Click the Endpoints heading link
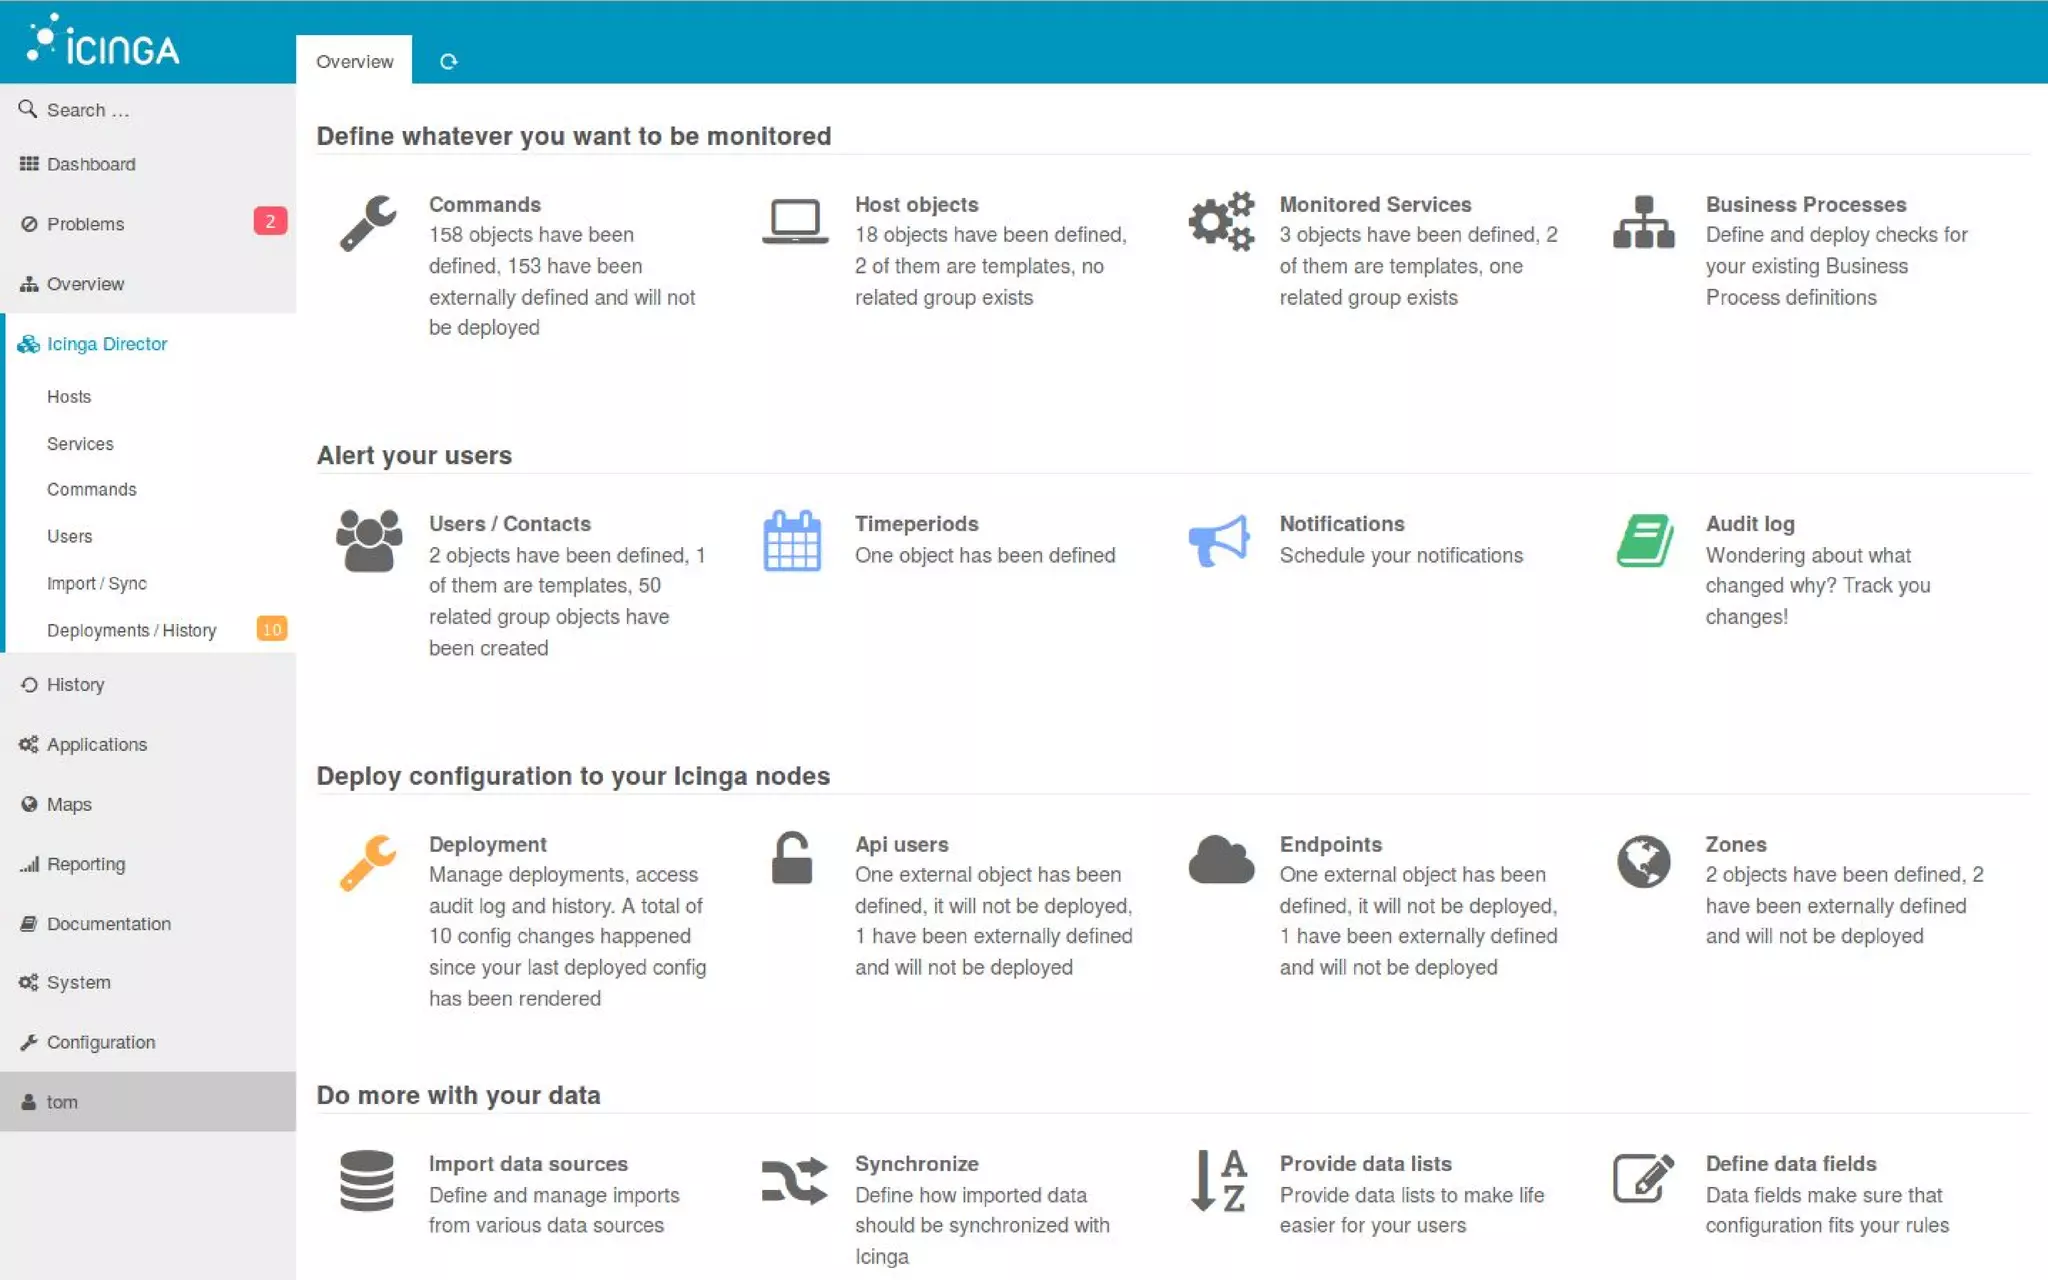The image size is (2048, 1280). pos(1330,844)
